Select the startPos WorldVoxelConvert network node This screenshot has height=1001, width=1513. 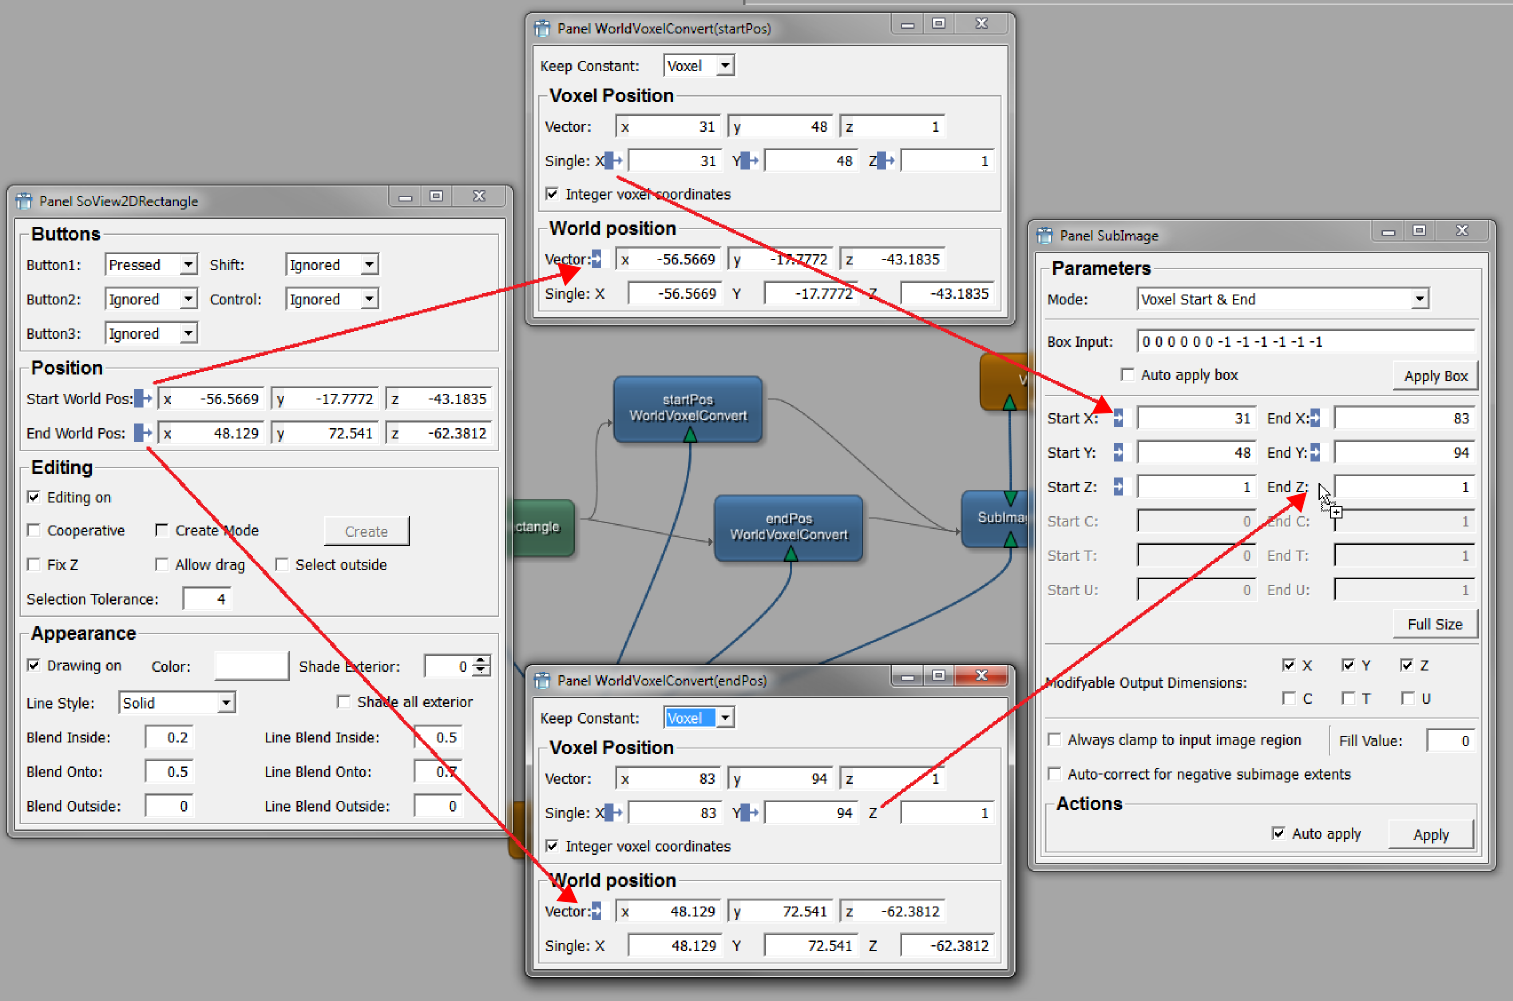pyautogui.click(x=688, y=408)
